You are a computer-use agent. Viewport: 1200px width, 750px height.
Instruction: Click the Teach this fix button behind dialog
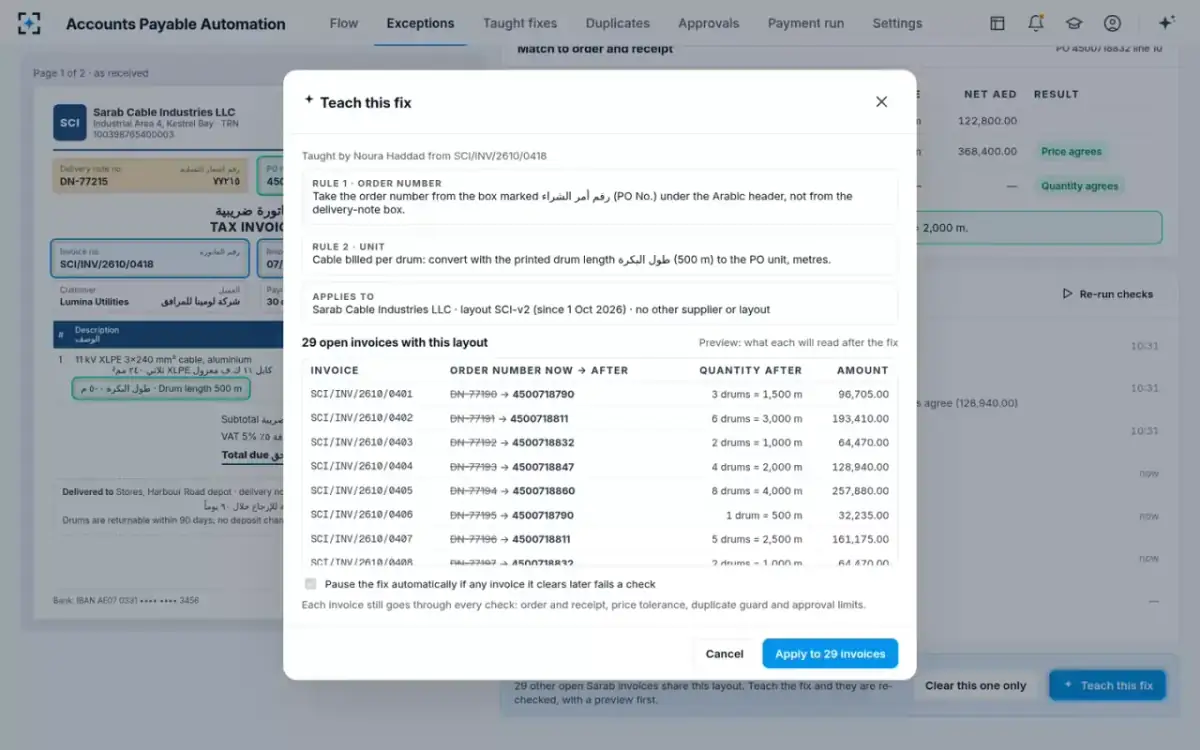[x=1107, y=686]
